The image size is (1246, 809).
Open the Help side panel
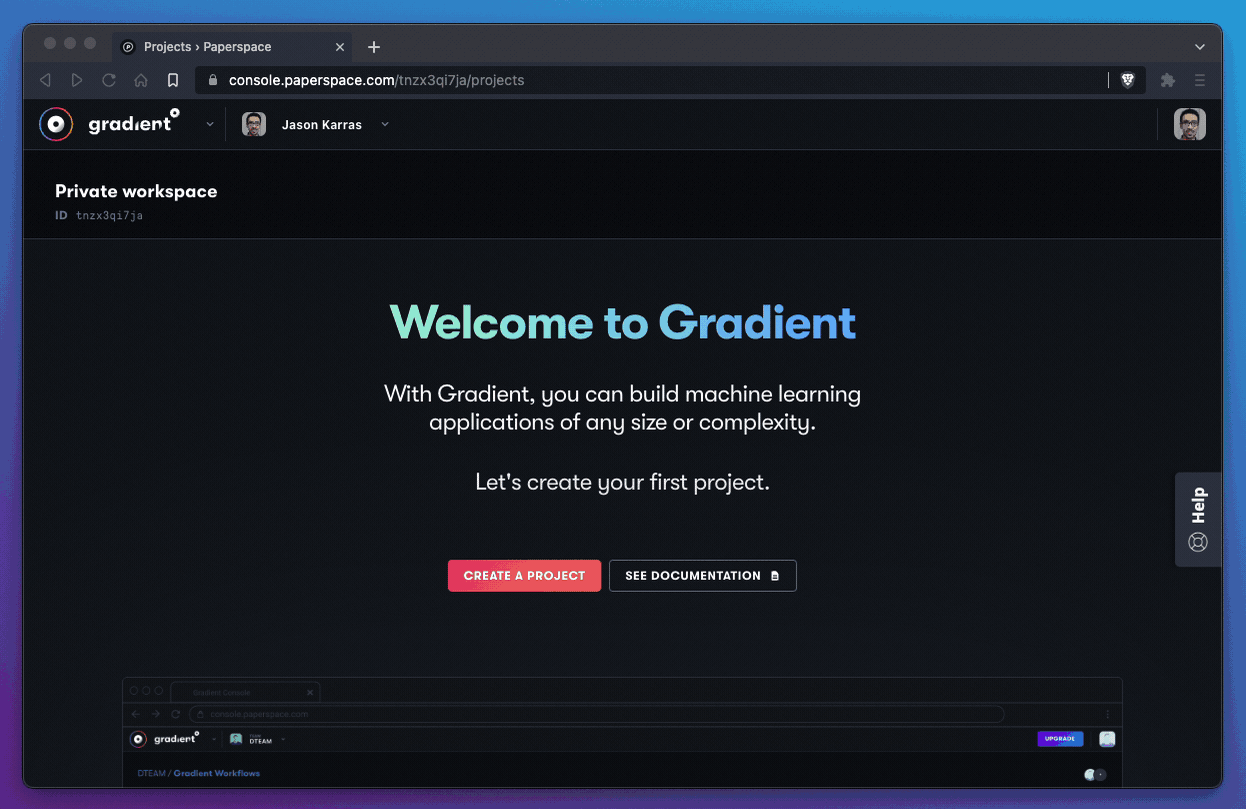[1198, 519]
